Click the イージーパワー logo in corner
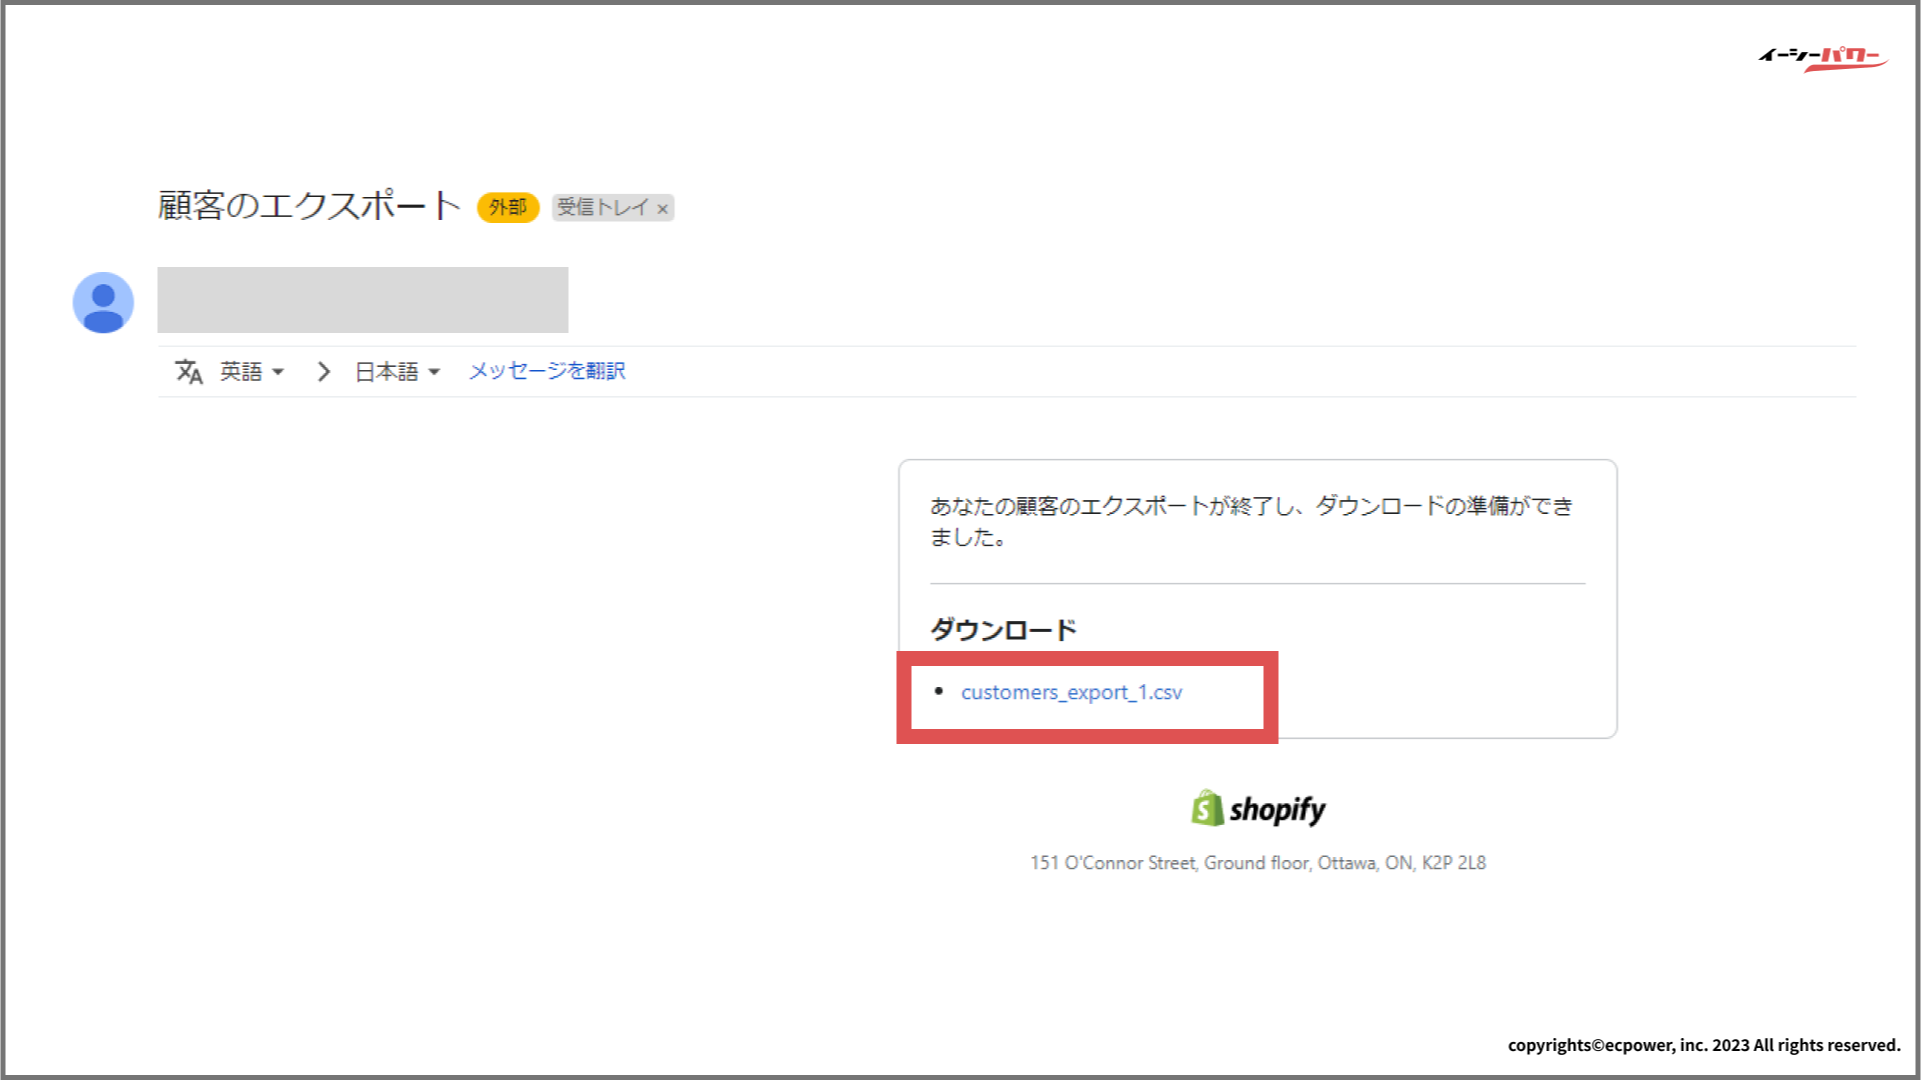The width and height of the screenshot is (1921, 1080). 1822,58
